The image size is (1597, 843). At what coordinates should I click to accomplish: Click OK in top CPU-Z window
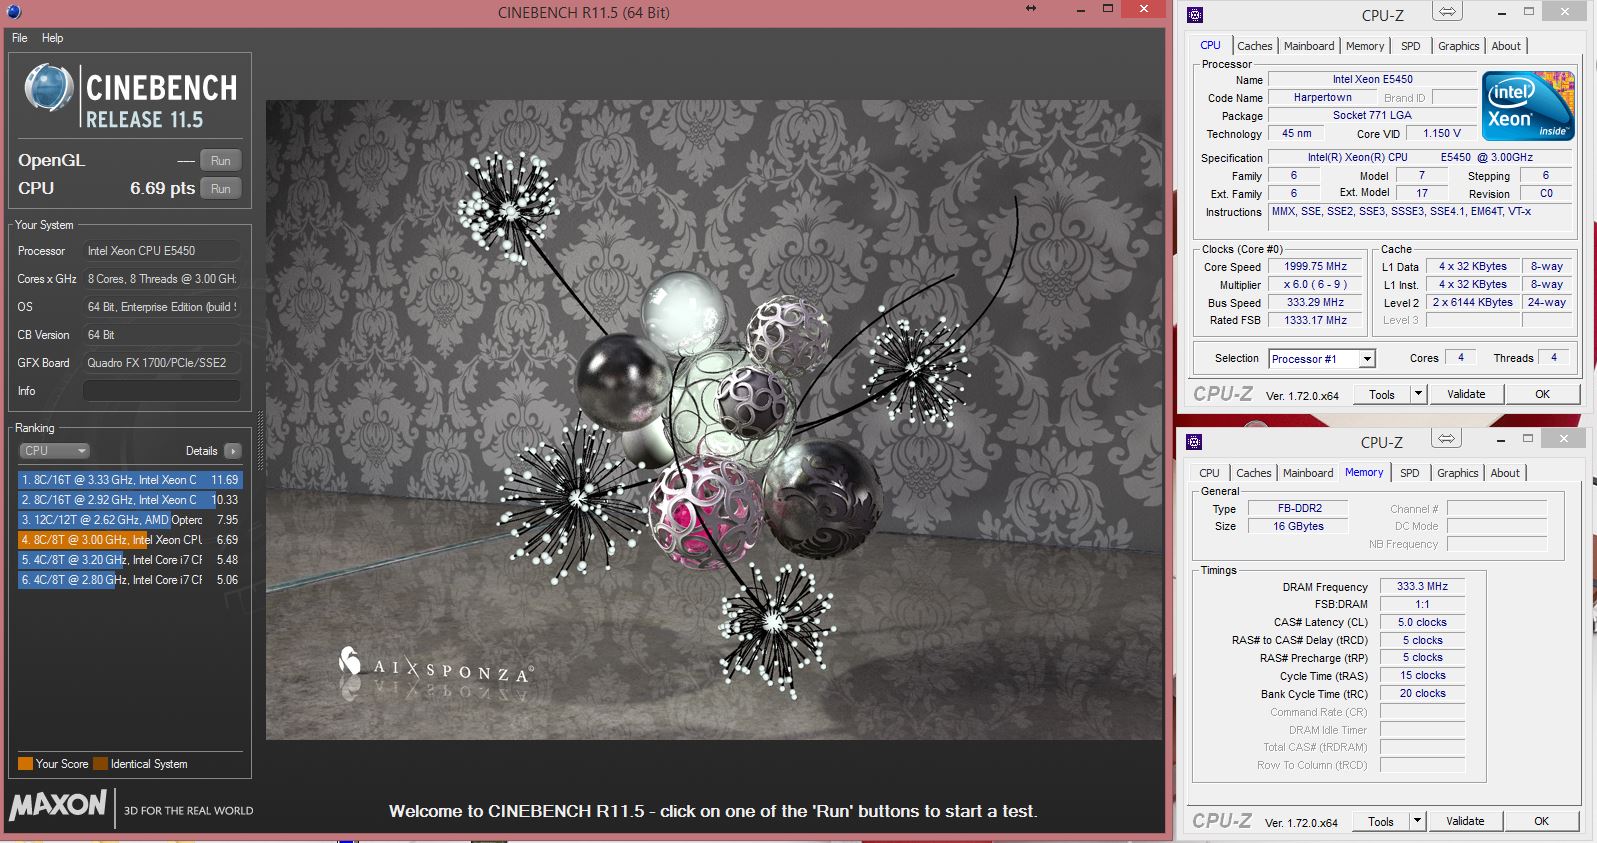point(1542,395)
